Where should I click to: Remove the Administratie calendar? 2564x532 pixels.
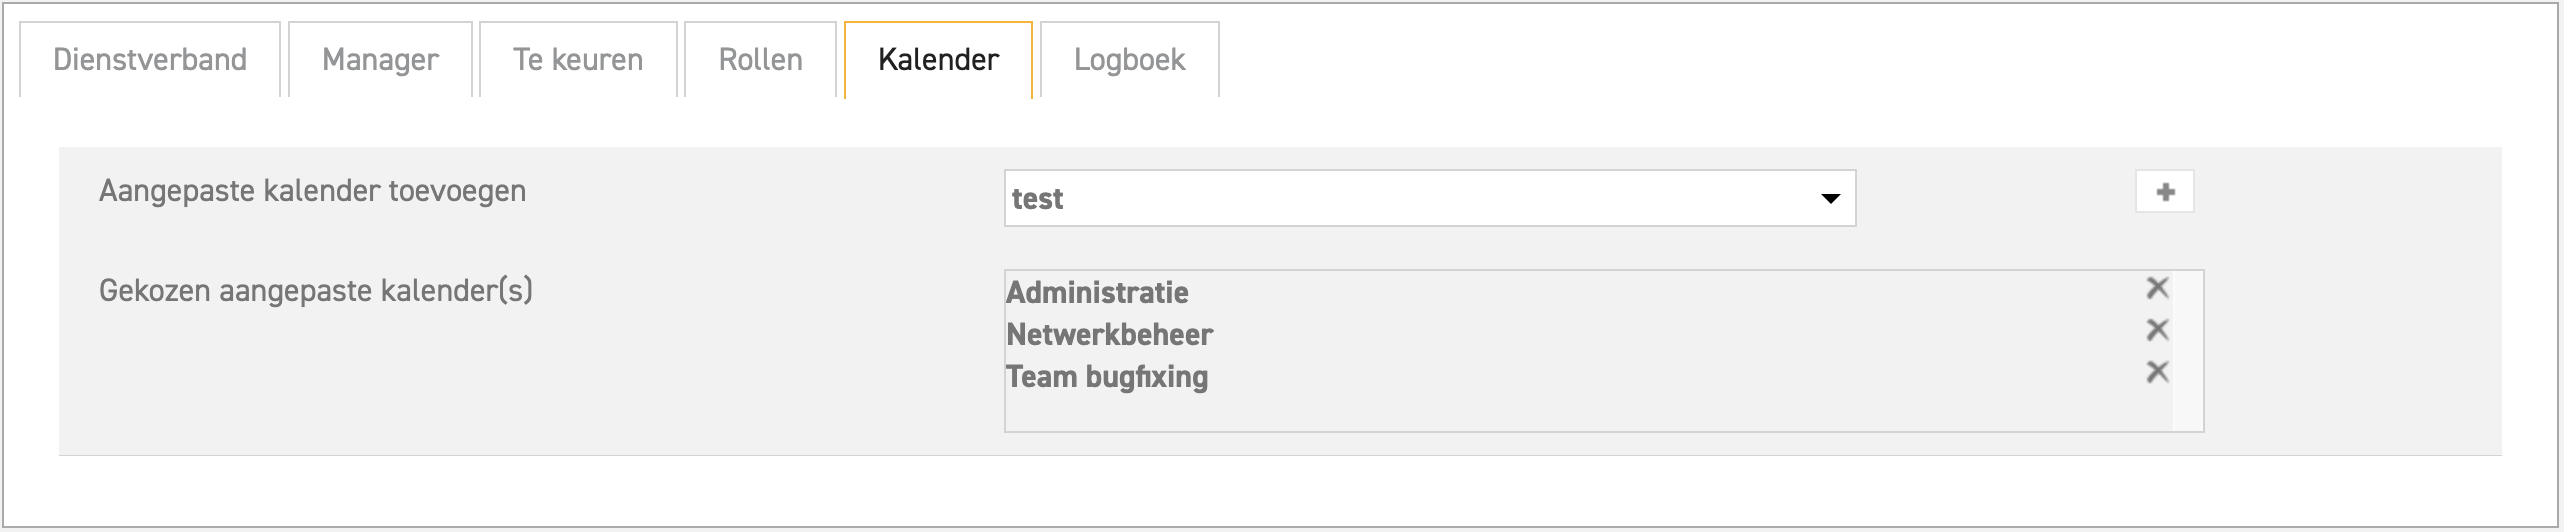coord(2157,289)
